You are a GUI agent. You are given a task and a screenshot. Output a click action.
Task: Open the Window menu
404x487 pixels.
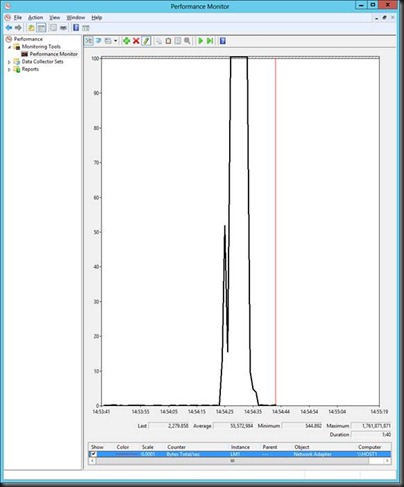76,17
